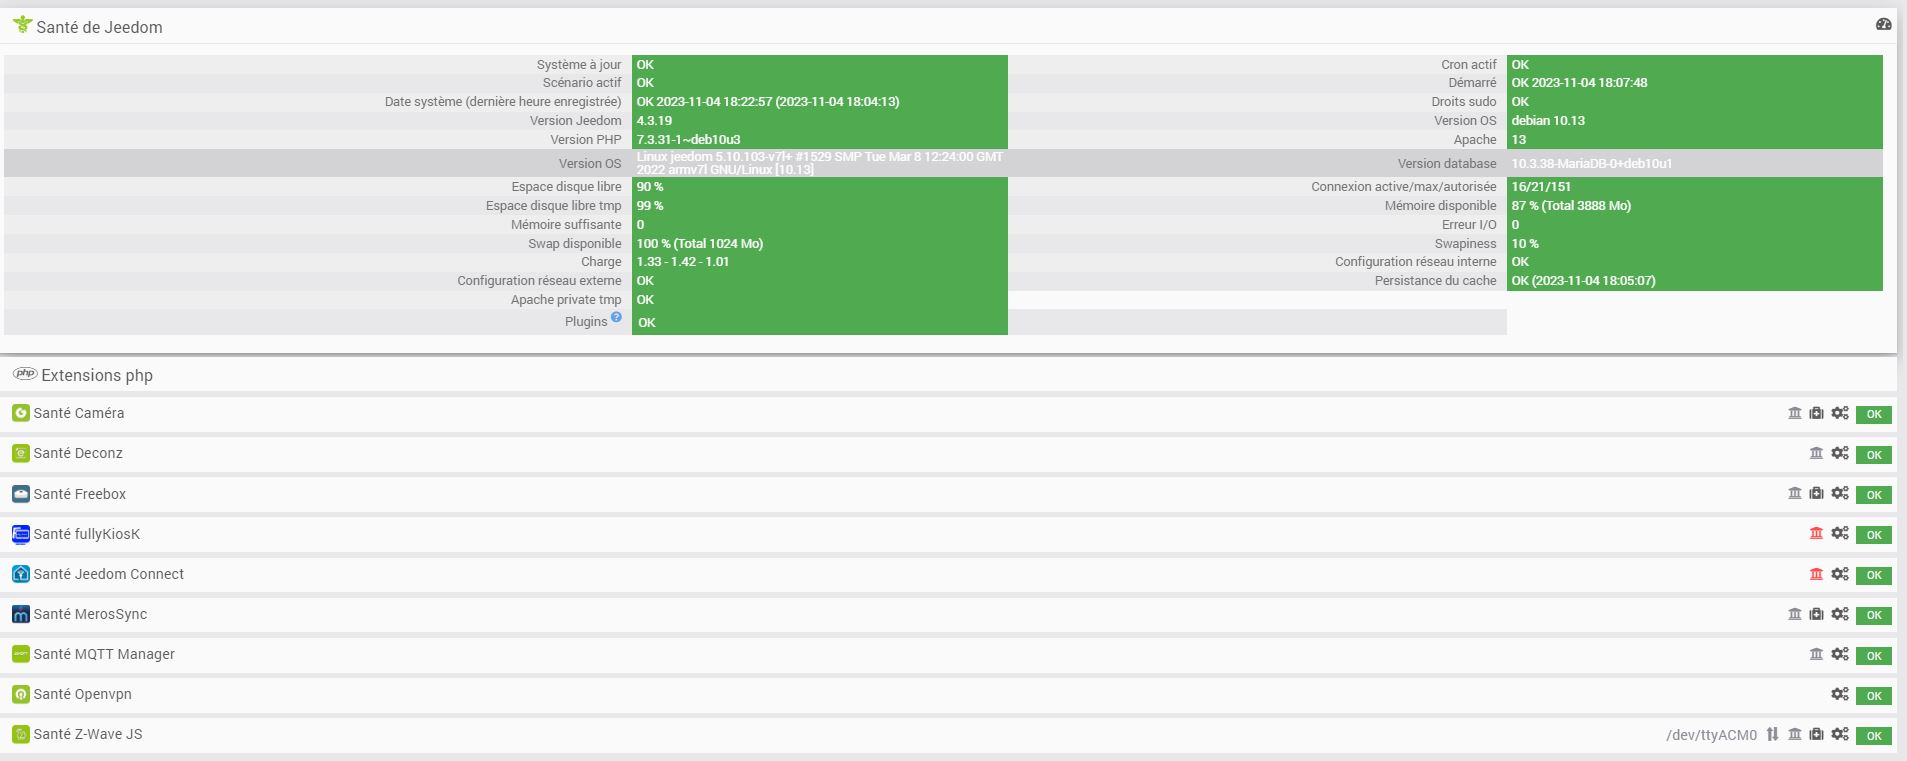The image size is (1907, 761).
Task: Click the red bank-building icon in the fullyKiosK row
Action: pyautogui.click(x=1817, y=533)
